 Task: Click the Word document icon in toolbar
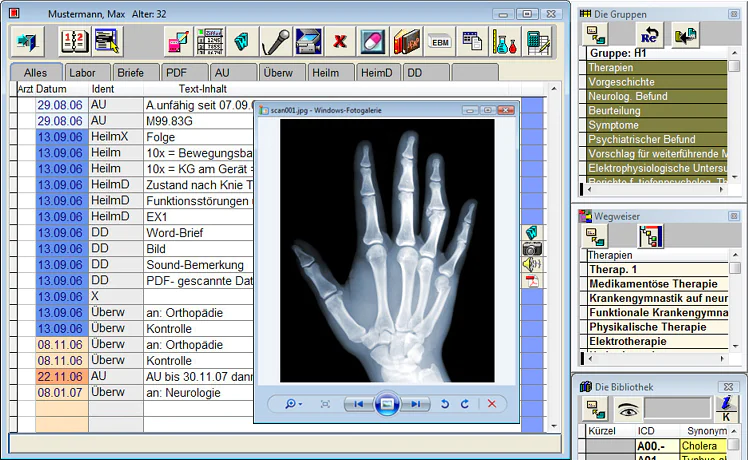pos(243,42)
